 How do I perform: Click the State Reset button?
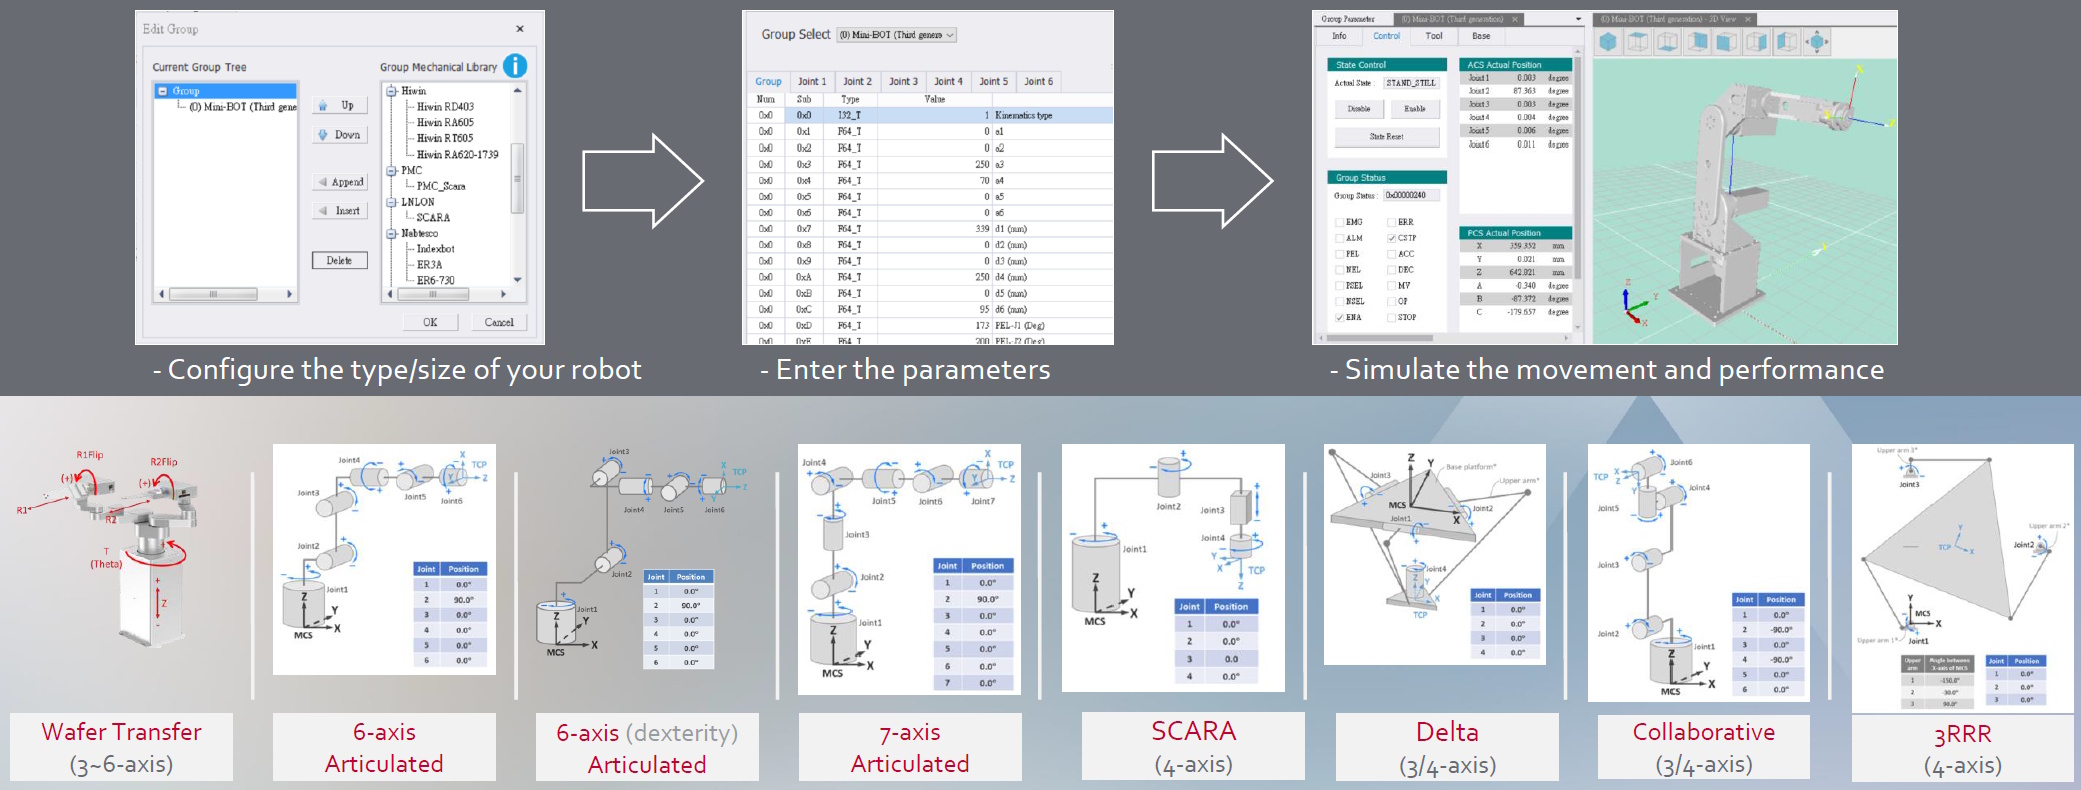tap(1386, 137)
